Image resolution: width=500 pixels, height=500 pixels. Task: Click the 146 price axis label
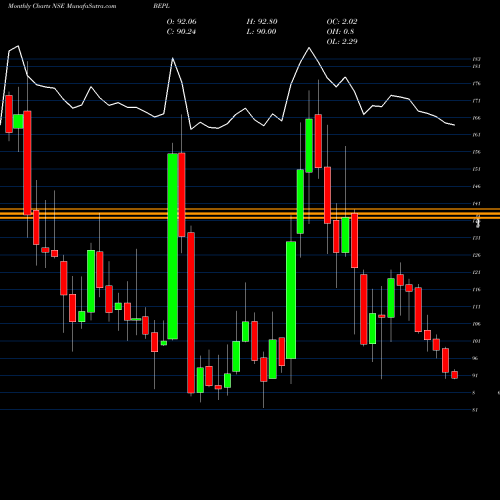pos(476,186)
